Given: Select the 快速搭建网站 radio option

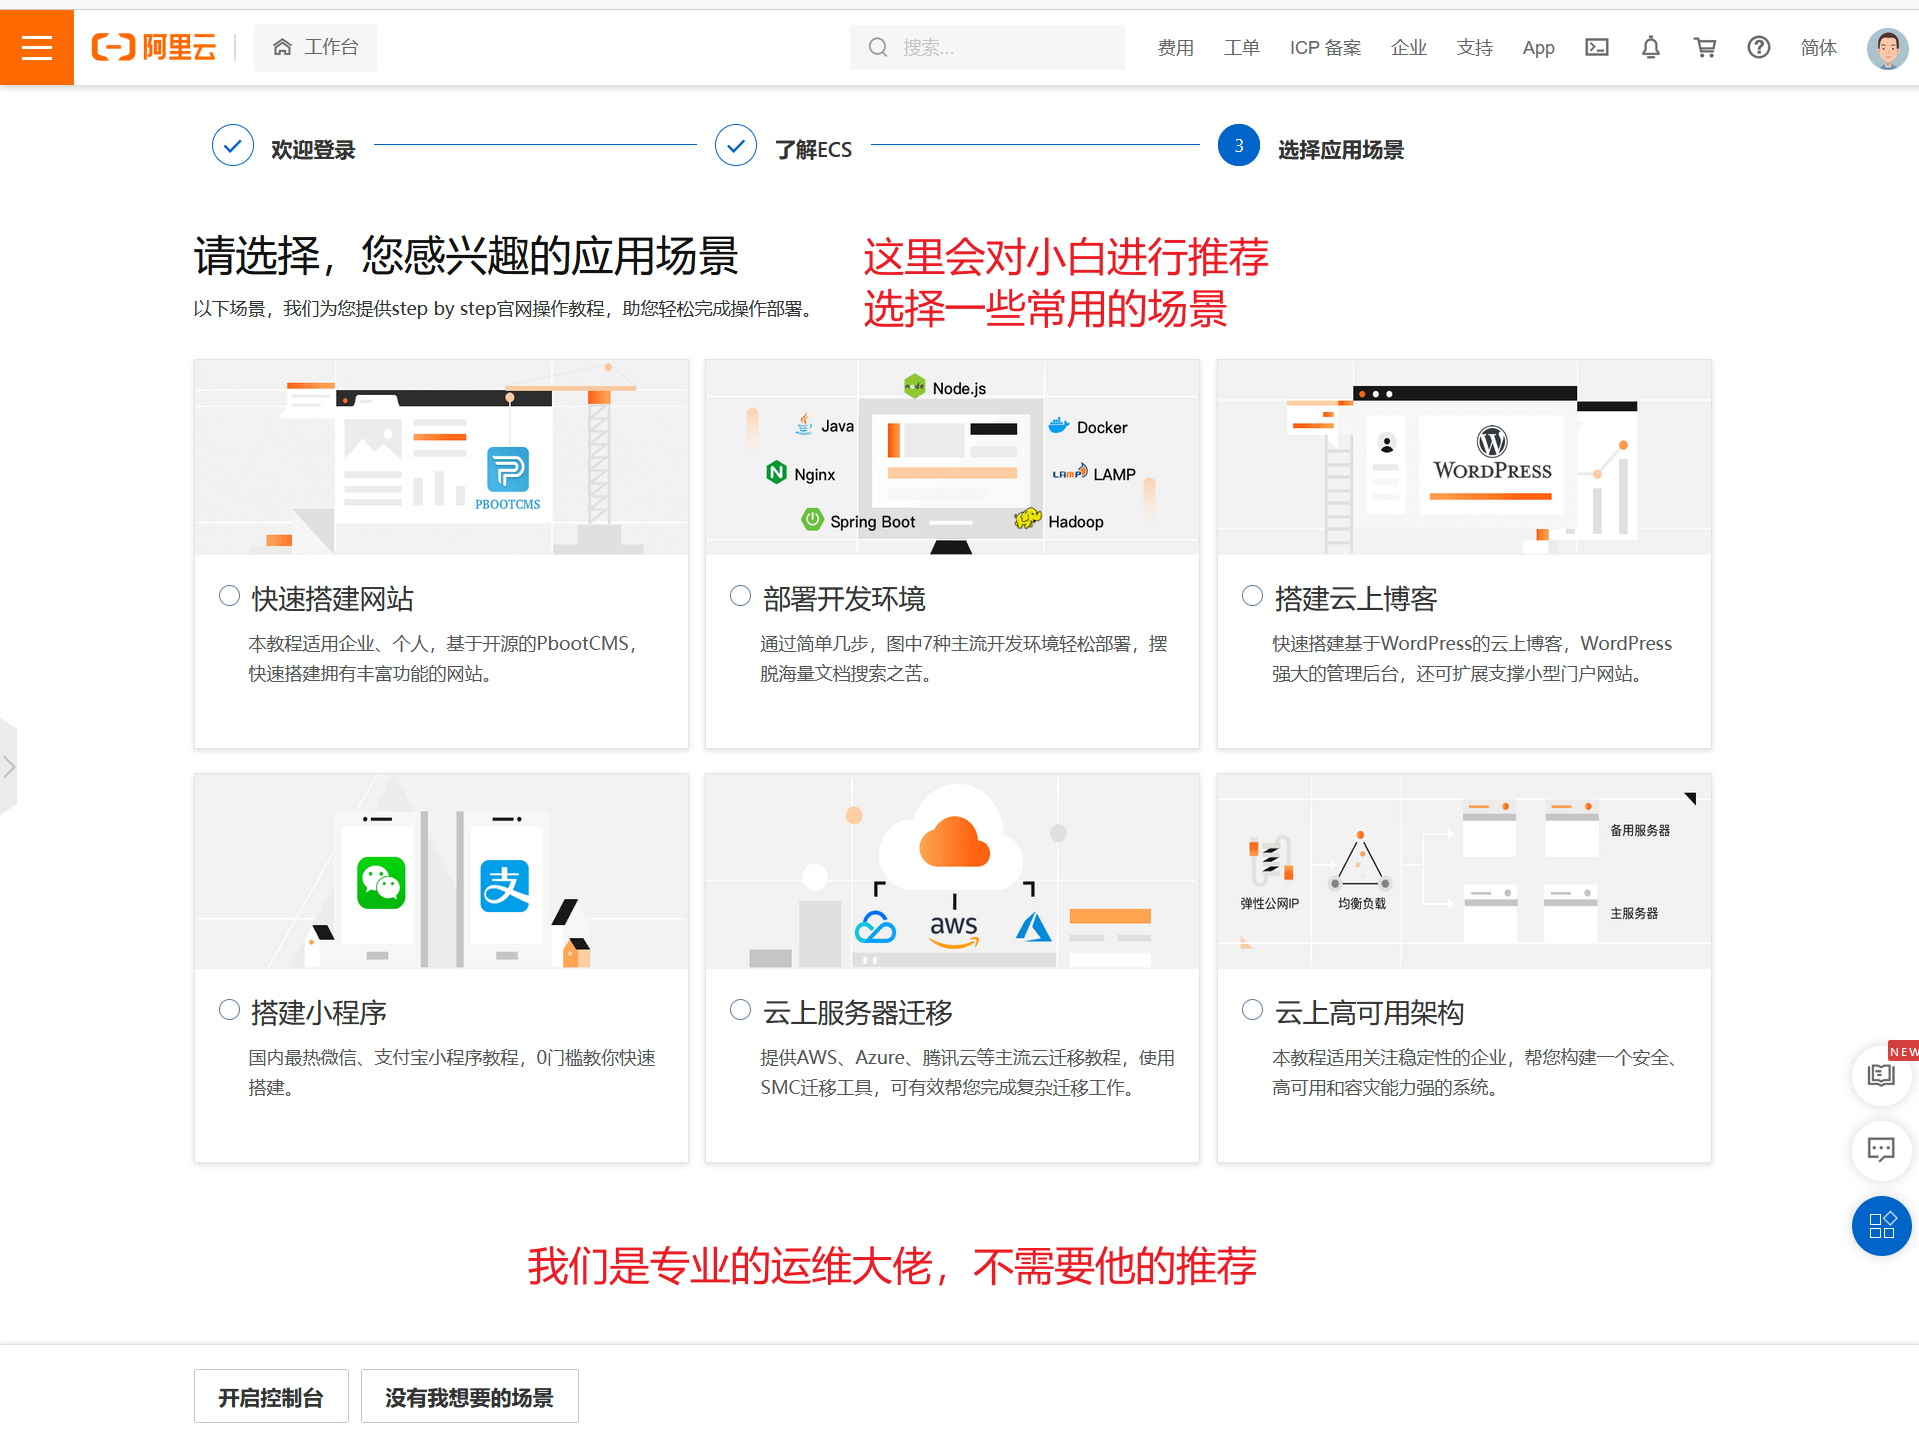Looking at the screenshot, I should (x=229, y=596).
